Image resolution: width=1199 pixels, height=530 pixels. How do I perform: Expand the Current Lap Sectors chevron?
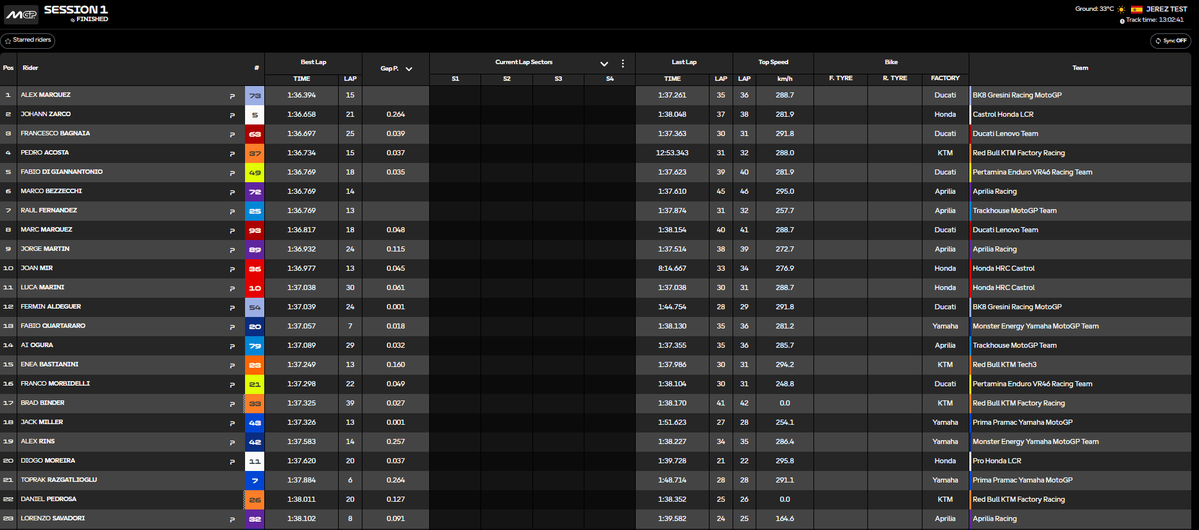coord(604,63)
